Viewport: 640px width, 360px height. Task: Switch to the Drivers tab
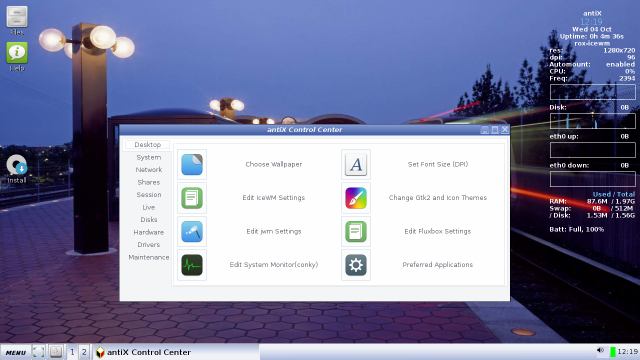(149, 244)
